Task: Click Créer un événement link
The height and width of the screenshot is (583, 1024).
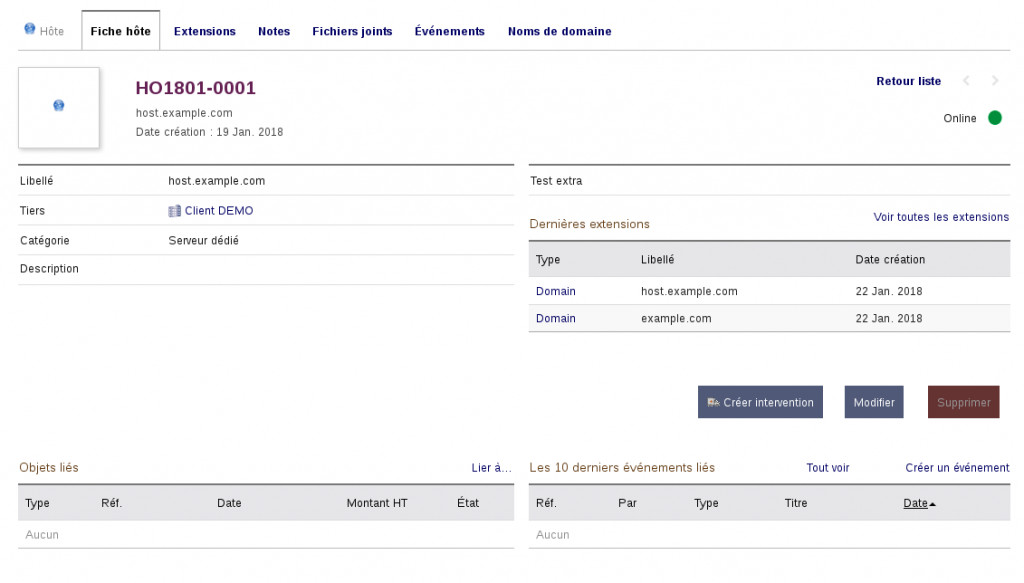Action: (957, 467)
